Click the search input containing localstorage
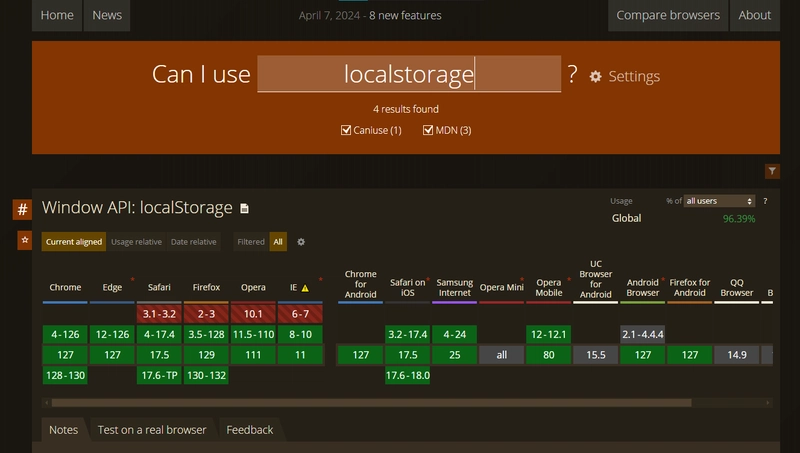The image size is (800, 453). [409, 74]
